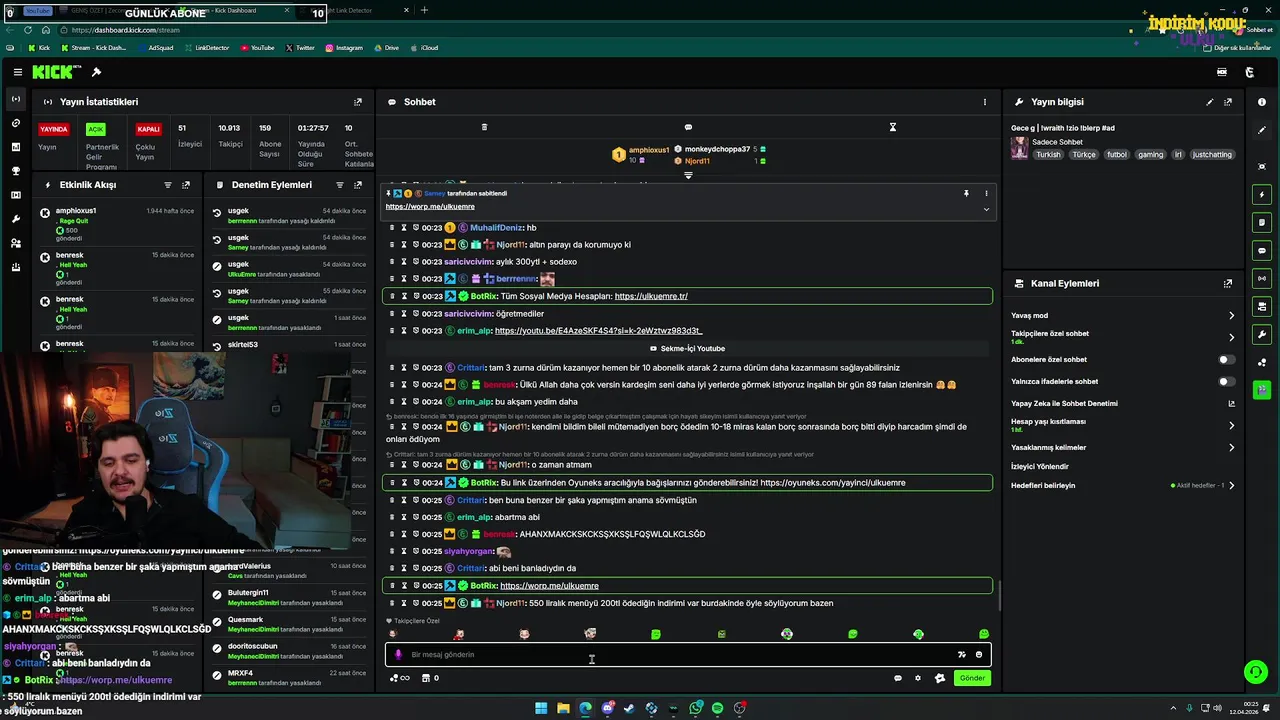Open erim_alp's youtu.be link
1280x720 pixels.
[598, 331]
